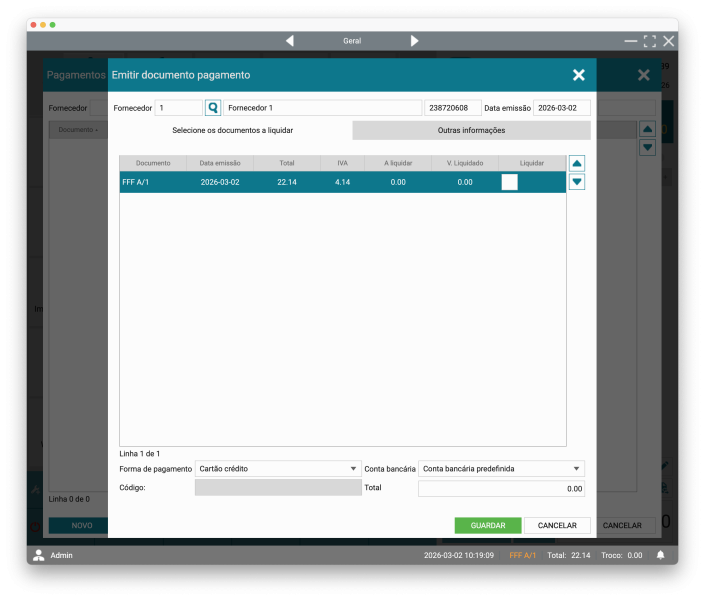Go to previous section with left arrow
Image resolution: width=705 pixels, height=600 pixels.
290,41
